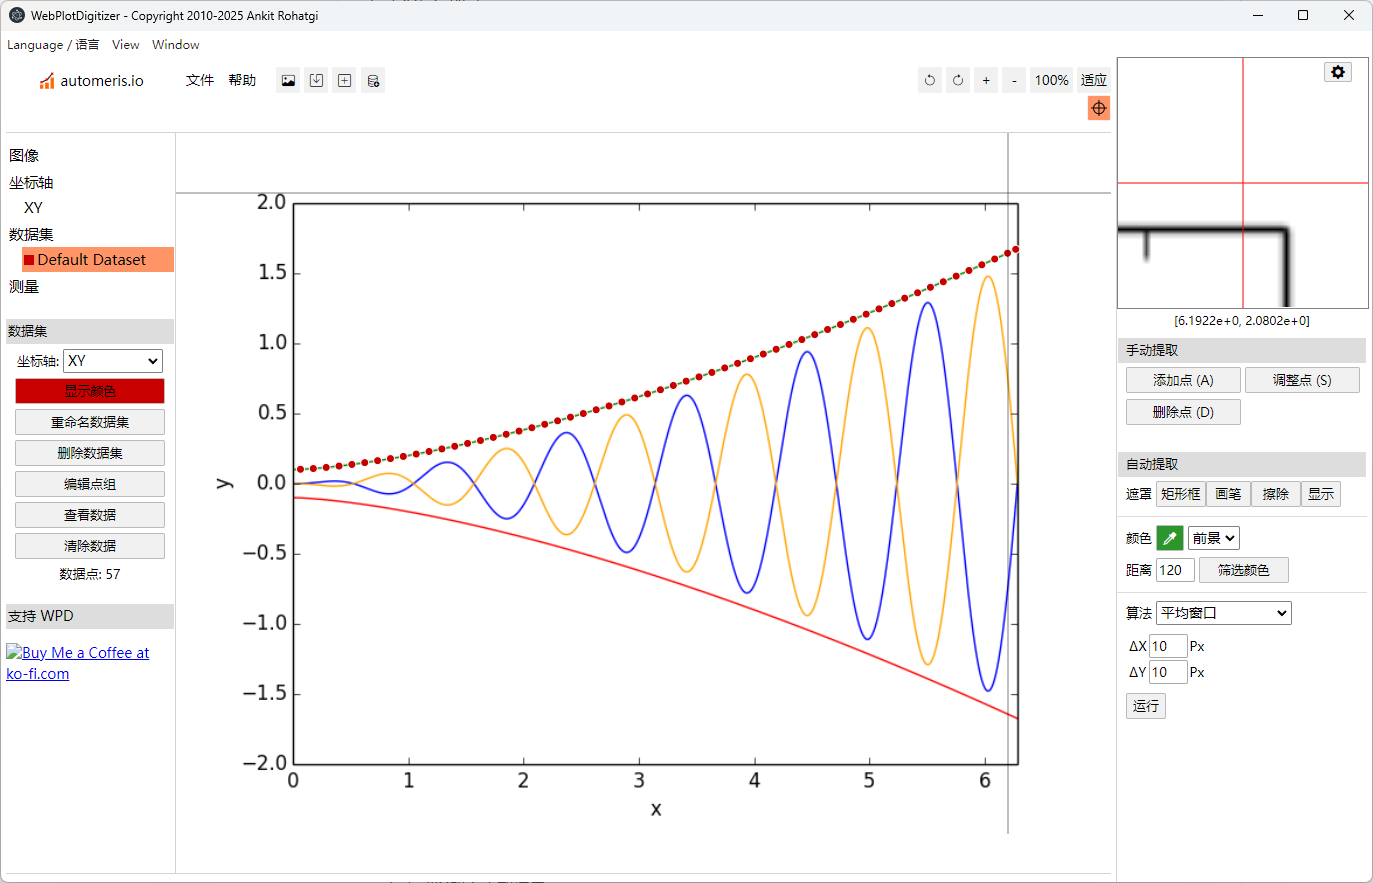
Task: Open the 算法 平均窗口 dropdown
Action: (x=1224, y=613)
